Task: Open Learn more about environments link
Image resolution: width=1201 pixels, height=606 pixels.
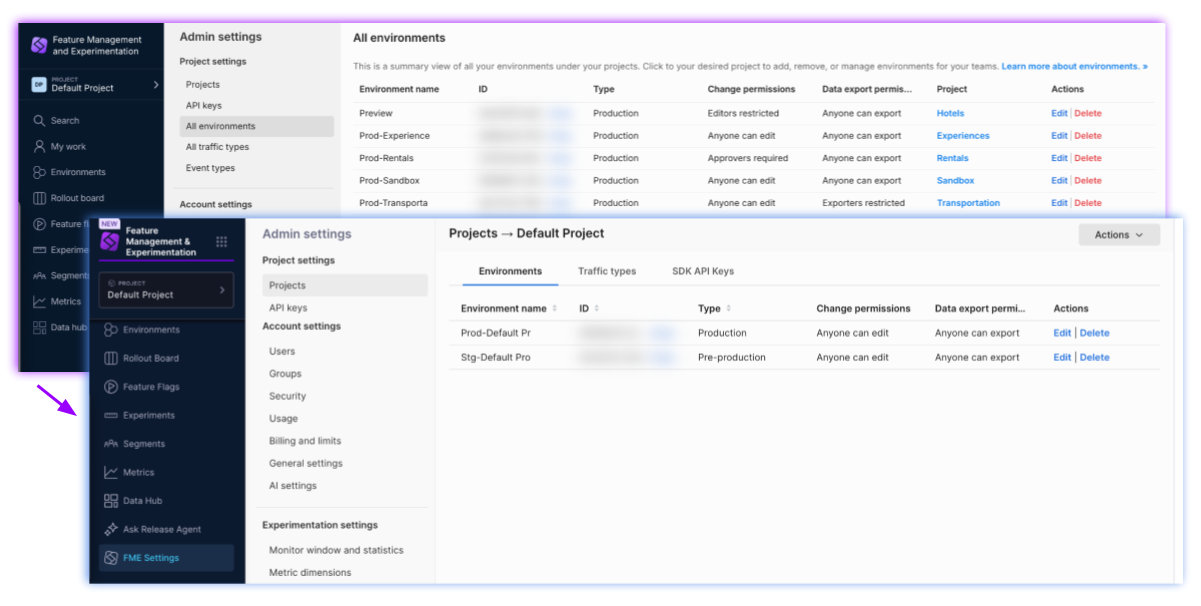Action: (1074, 66)
